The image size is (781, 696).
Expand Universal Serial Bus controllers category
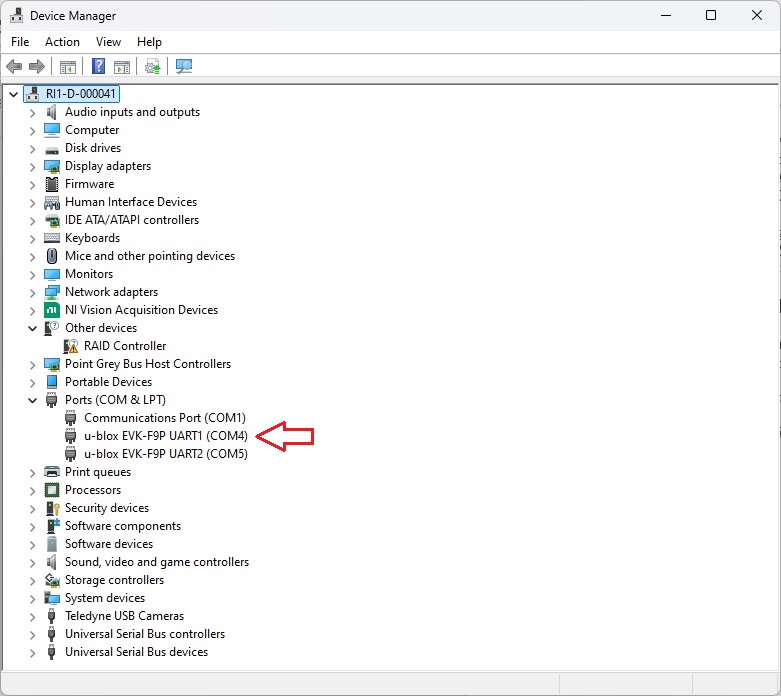click(32, 635)
